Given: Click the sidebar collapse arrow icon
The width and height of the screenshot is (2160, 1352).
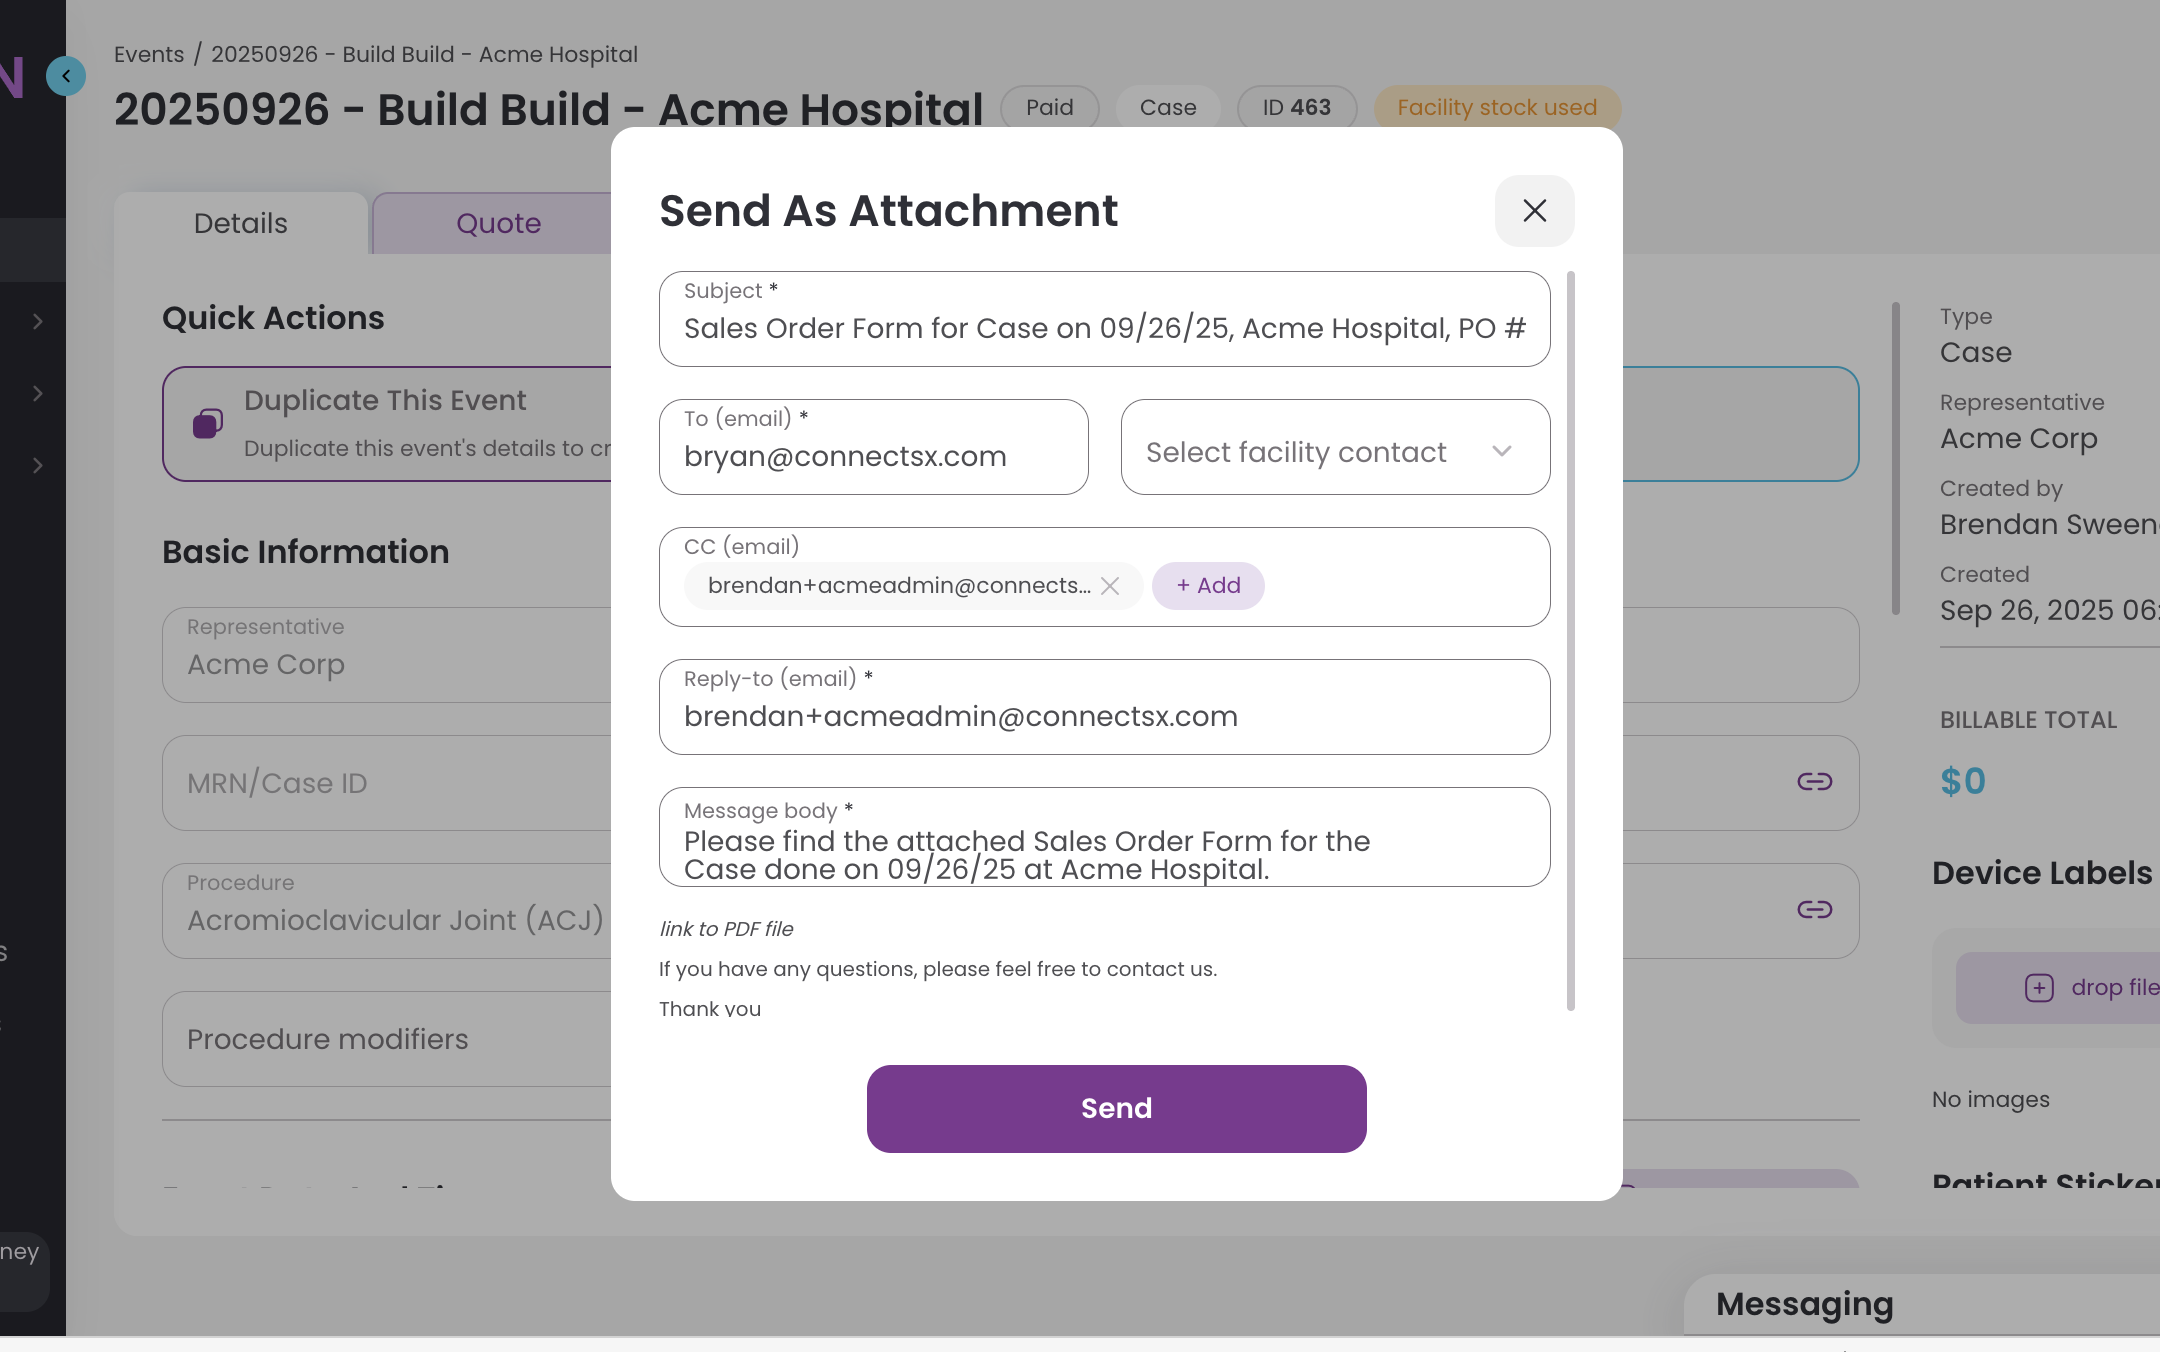Looking at the screenshot, I should [66, 76].
